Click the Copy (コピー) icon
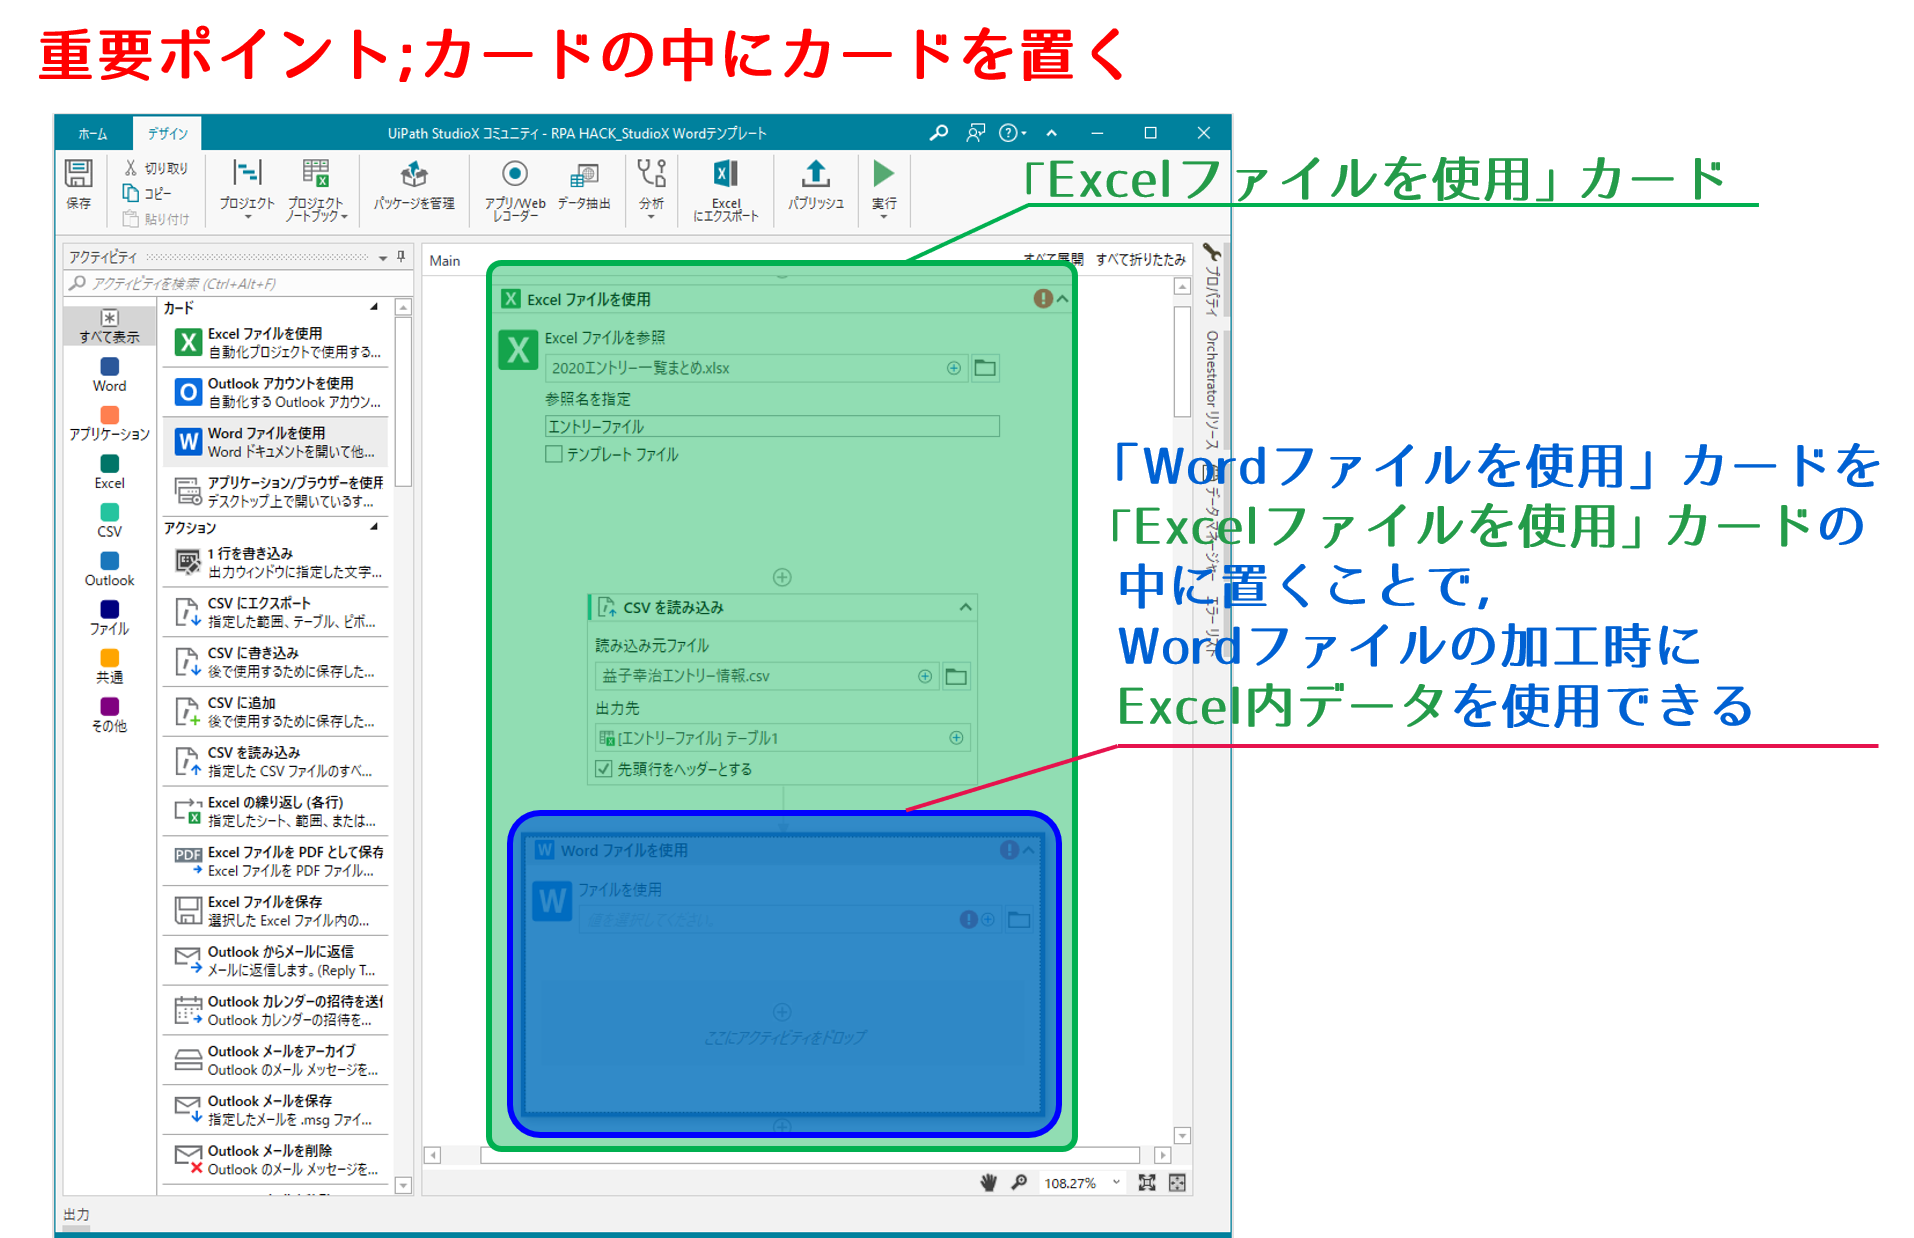Viewport: 1914px width, 1238px height. pos(130,193)
